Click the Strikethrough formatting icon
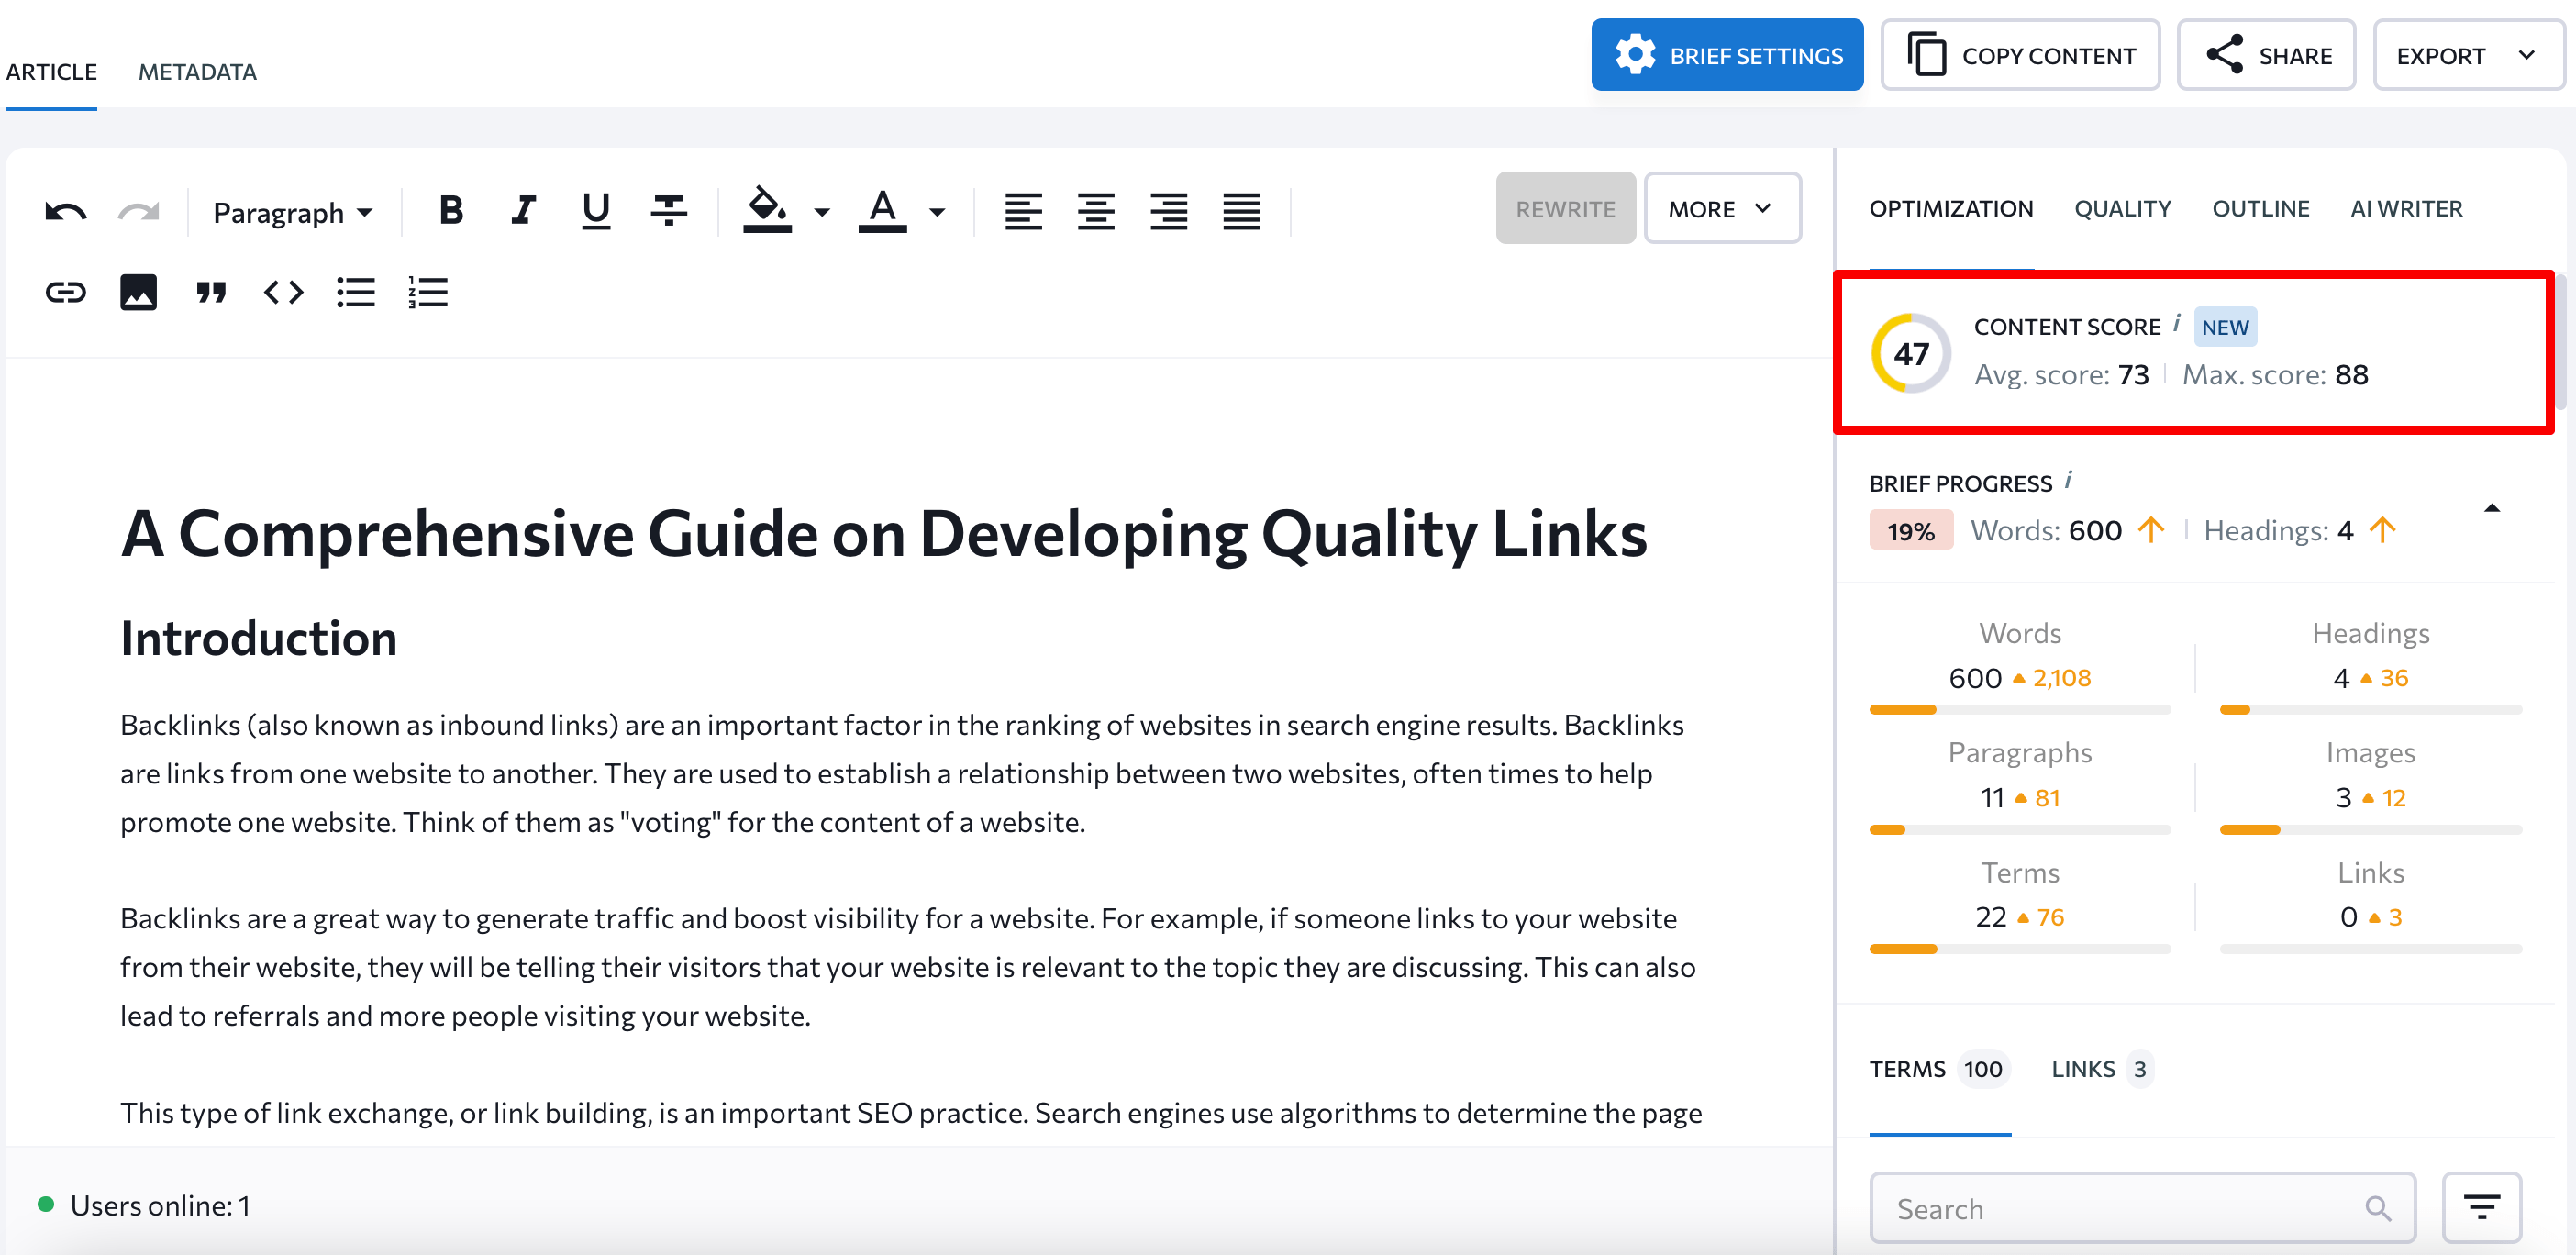This screenshot has width=2576, height=1255. pos(669,208)
